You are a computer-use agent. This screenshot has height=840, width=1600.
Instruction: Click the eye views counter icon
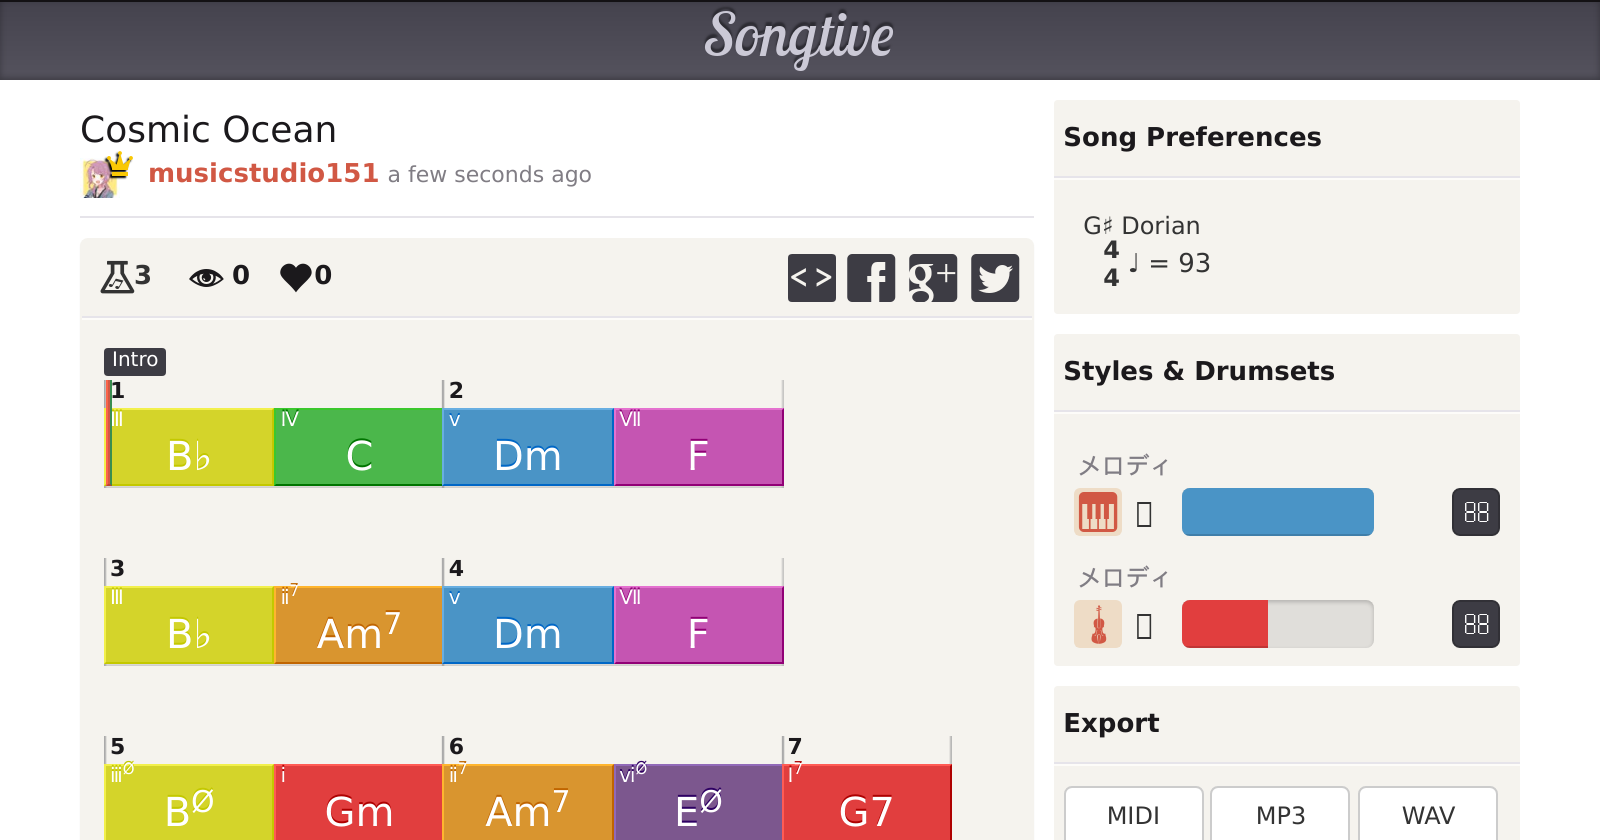[x=206, y=277]
